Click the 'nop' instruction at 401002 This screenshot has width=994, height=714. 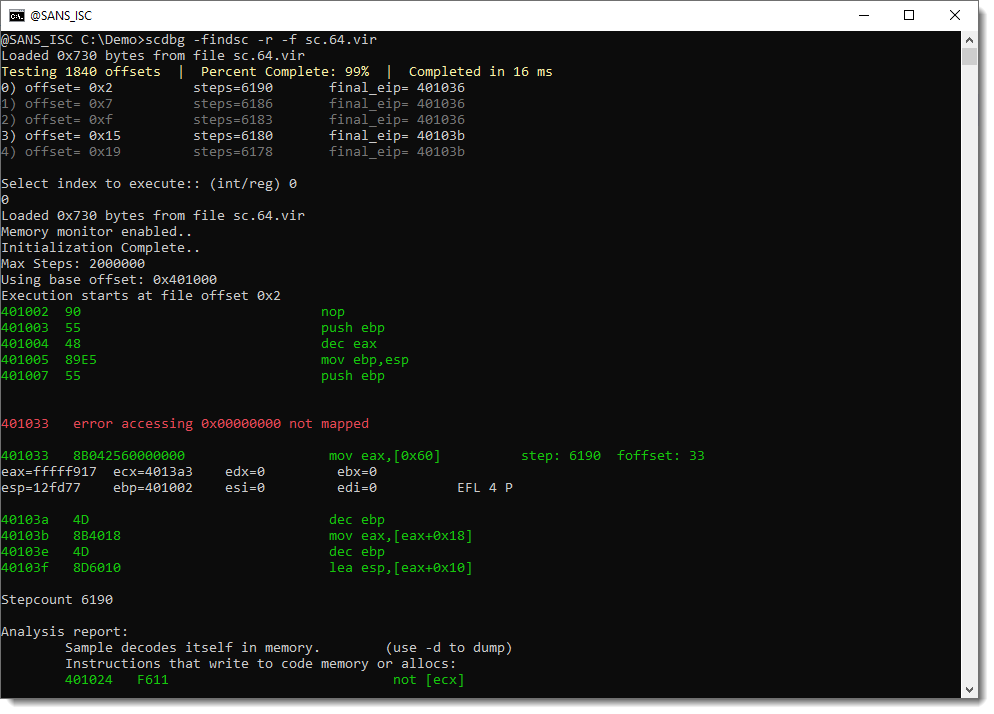pos(332,312)
